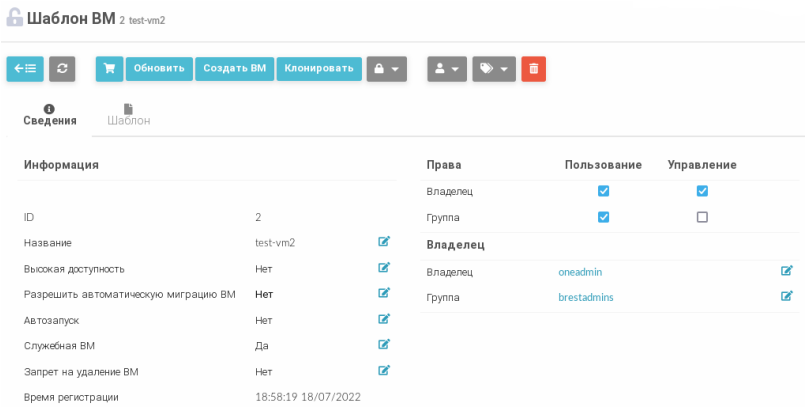
Task: Switch to the Шаблон tab
Action: [128, 115]
